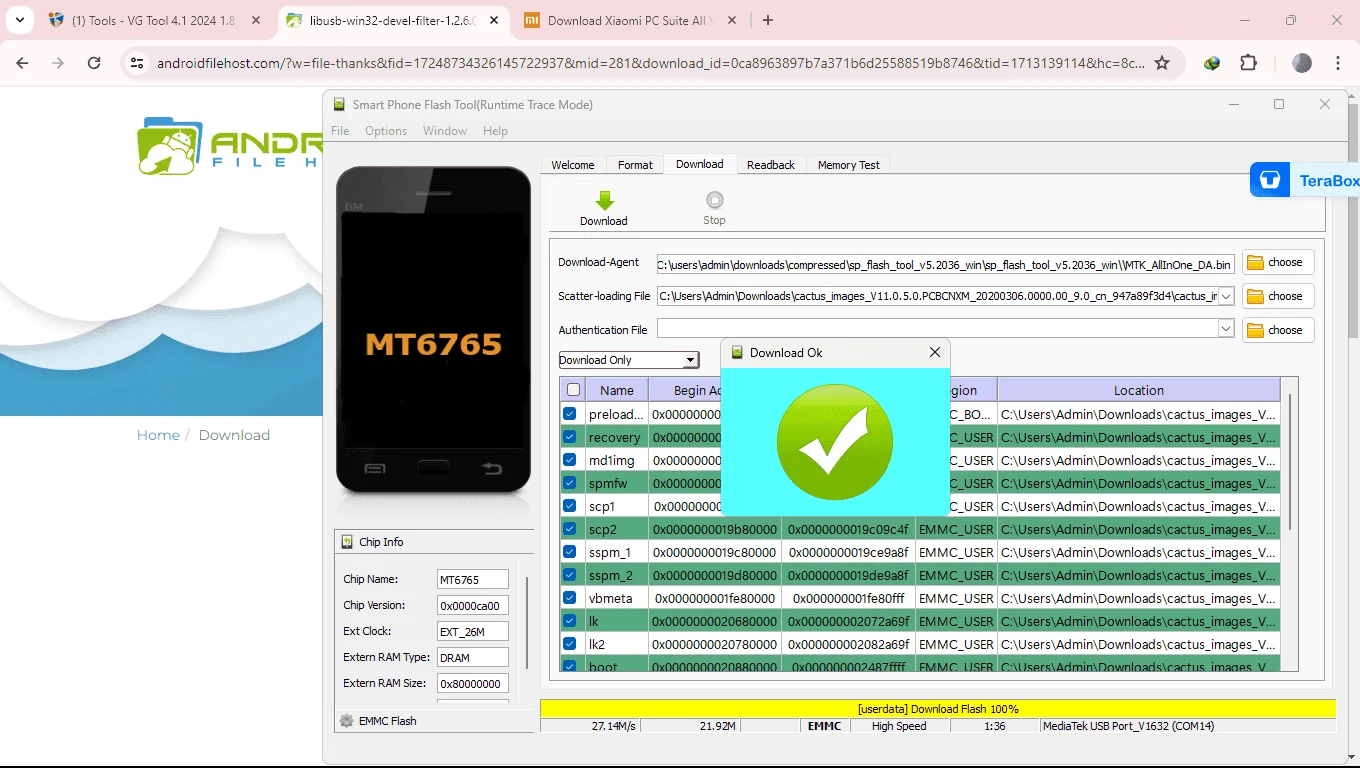The image size is (1360, 768).
Task: Click the Chrome address bar URL
Action: pyautogui.click(x=650, y=63)
